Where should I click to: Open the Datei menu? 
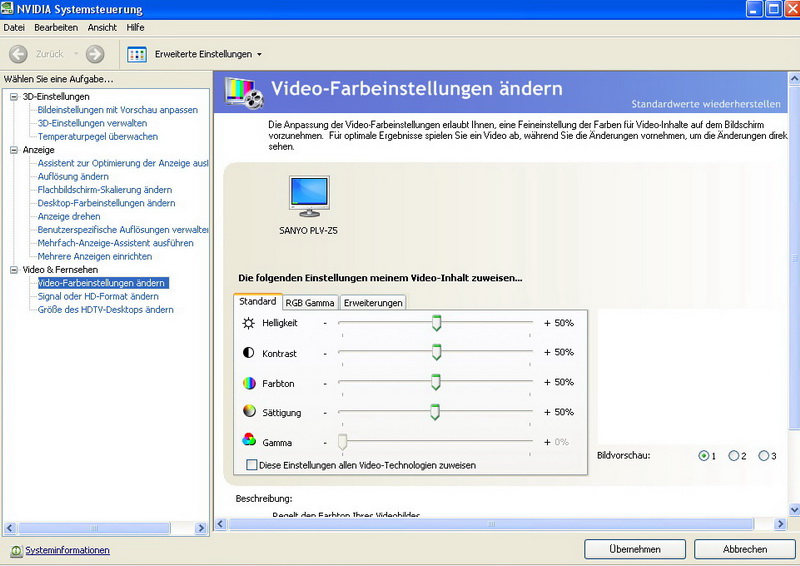14,28
